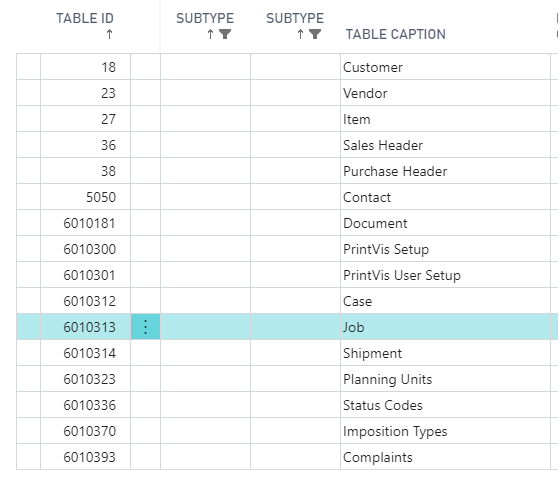Select table ID 38 cell
Viewport: 560px width, 478px height.
(x=85, y=171)
